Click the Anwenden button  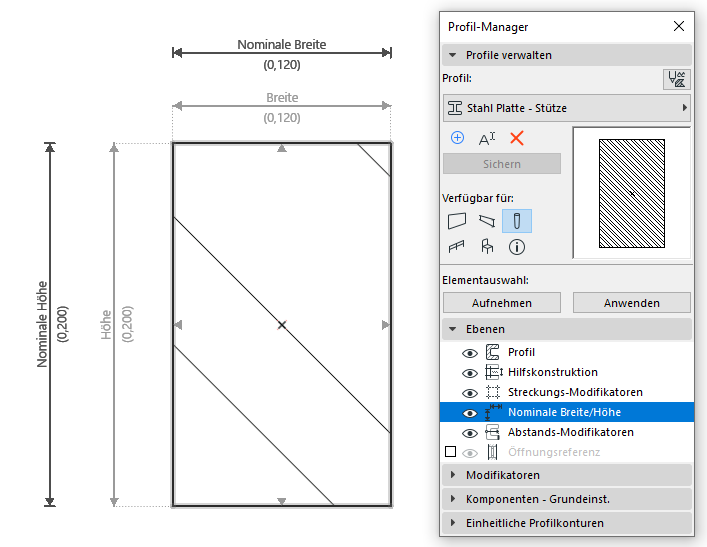[632, 303]
